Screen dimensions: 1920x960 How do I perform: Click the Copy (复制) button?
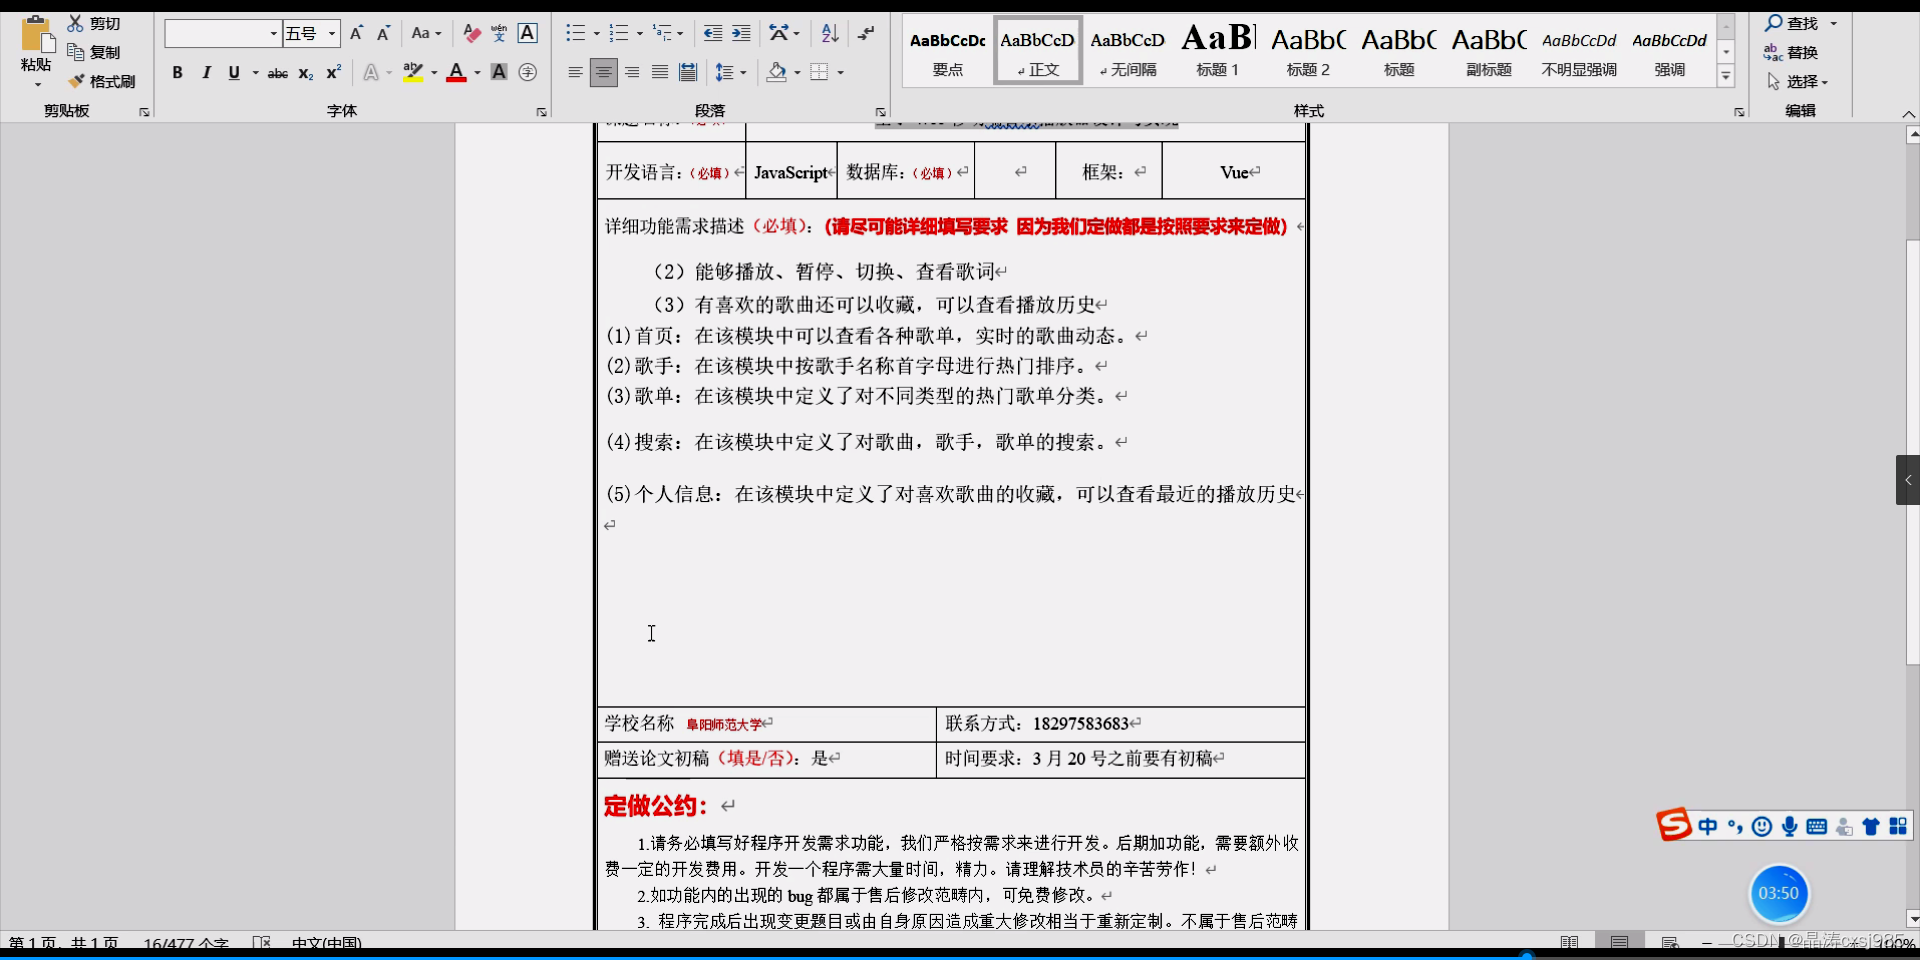click(x=93, y=52)
